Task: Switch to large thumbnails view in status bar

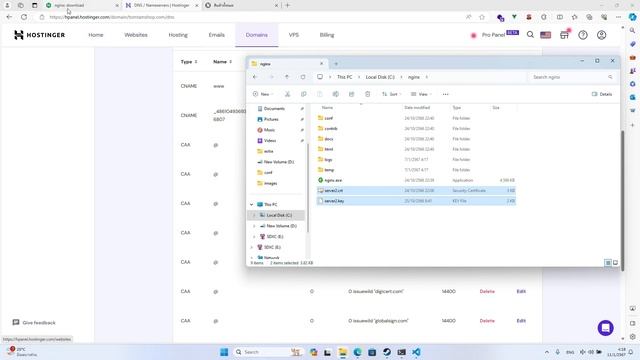Action: [615, 263]
